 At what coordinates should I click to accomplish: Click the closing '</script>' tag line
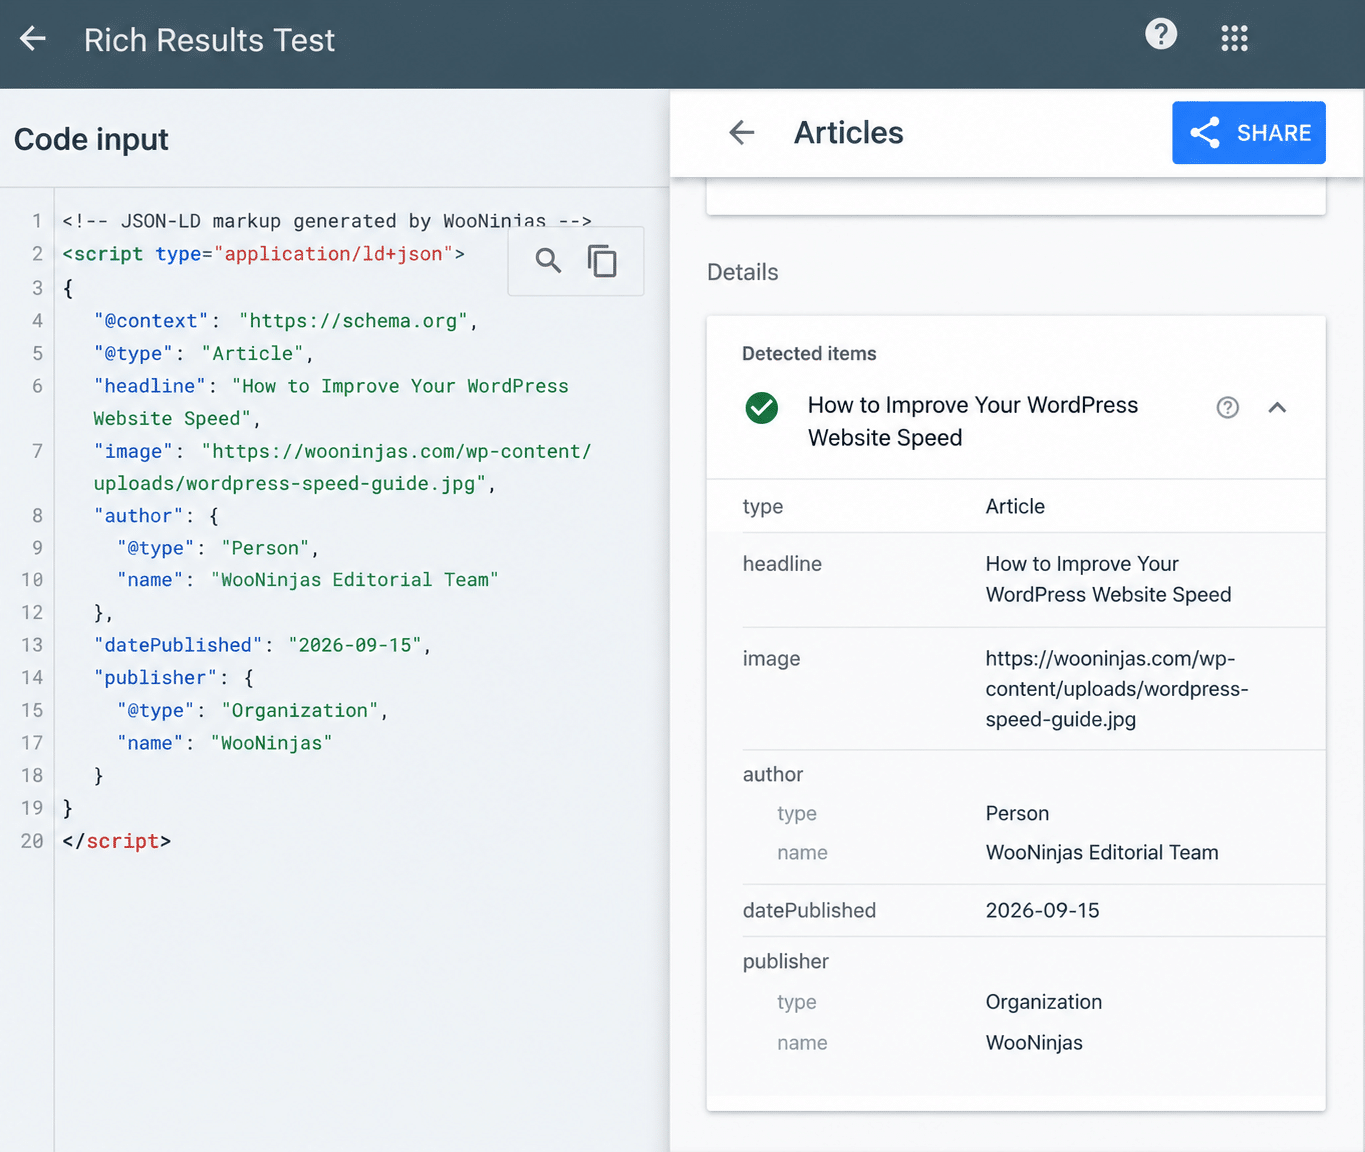pyautogui.click(x=116, y=841)
